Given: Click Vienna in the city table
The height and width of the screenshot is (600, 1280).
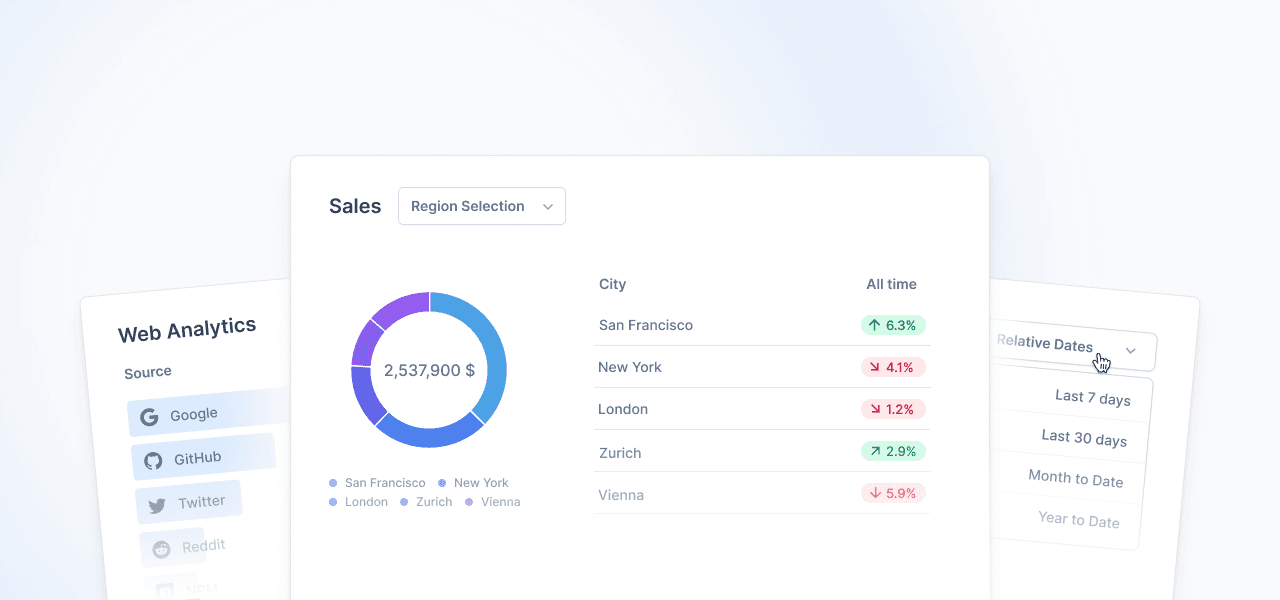Looking at the screenshot, I should 621,495.
